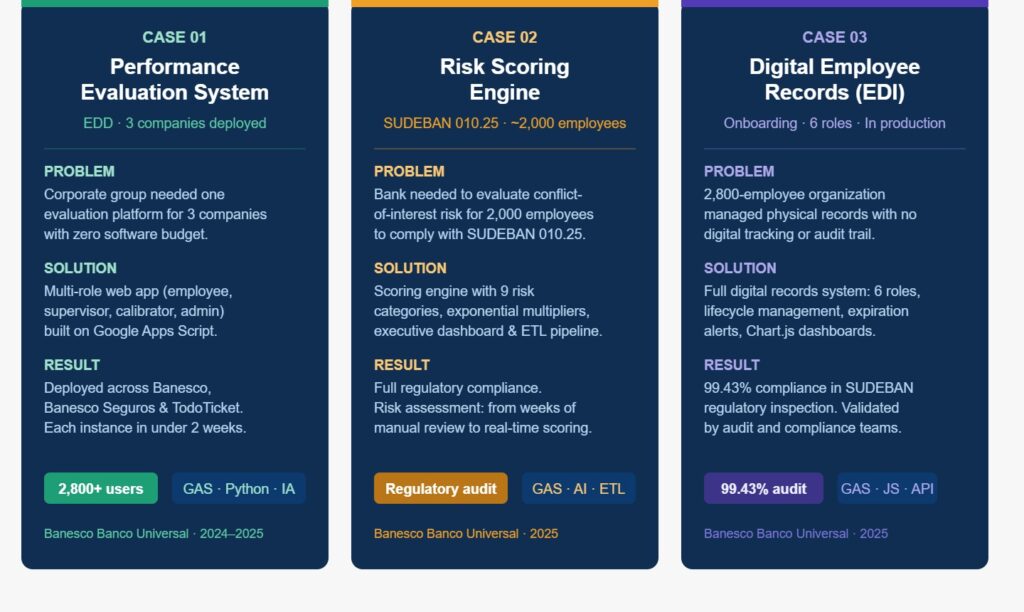Select the 'CASE 03' label

tap(835, 37)
